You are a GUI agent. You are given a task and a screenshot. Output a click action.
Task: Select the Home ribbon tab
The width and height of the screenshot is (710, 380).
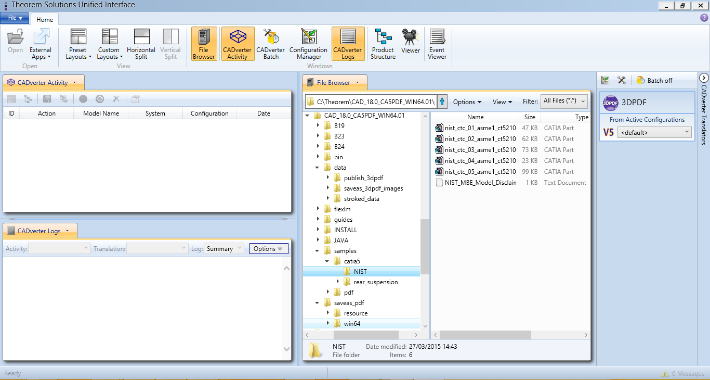45,19
